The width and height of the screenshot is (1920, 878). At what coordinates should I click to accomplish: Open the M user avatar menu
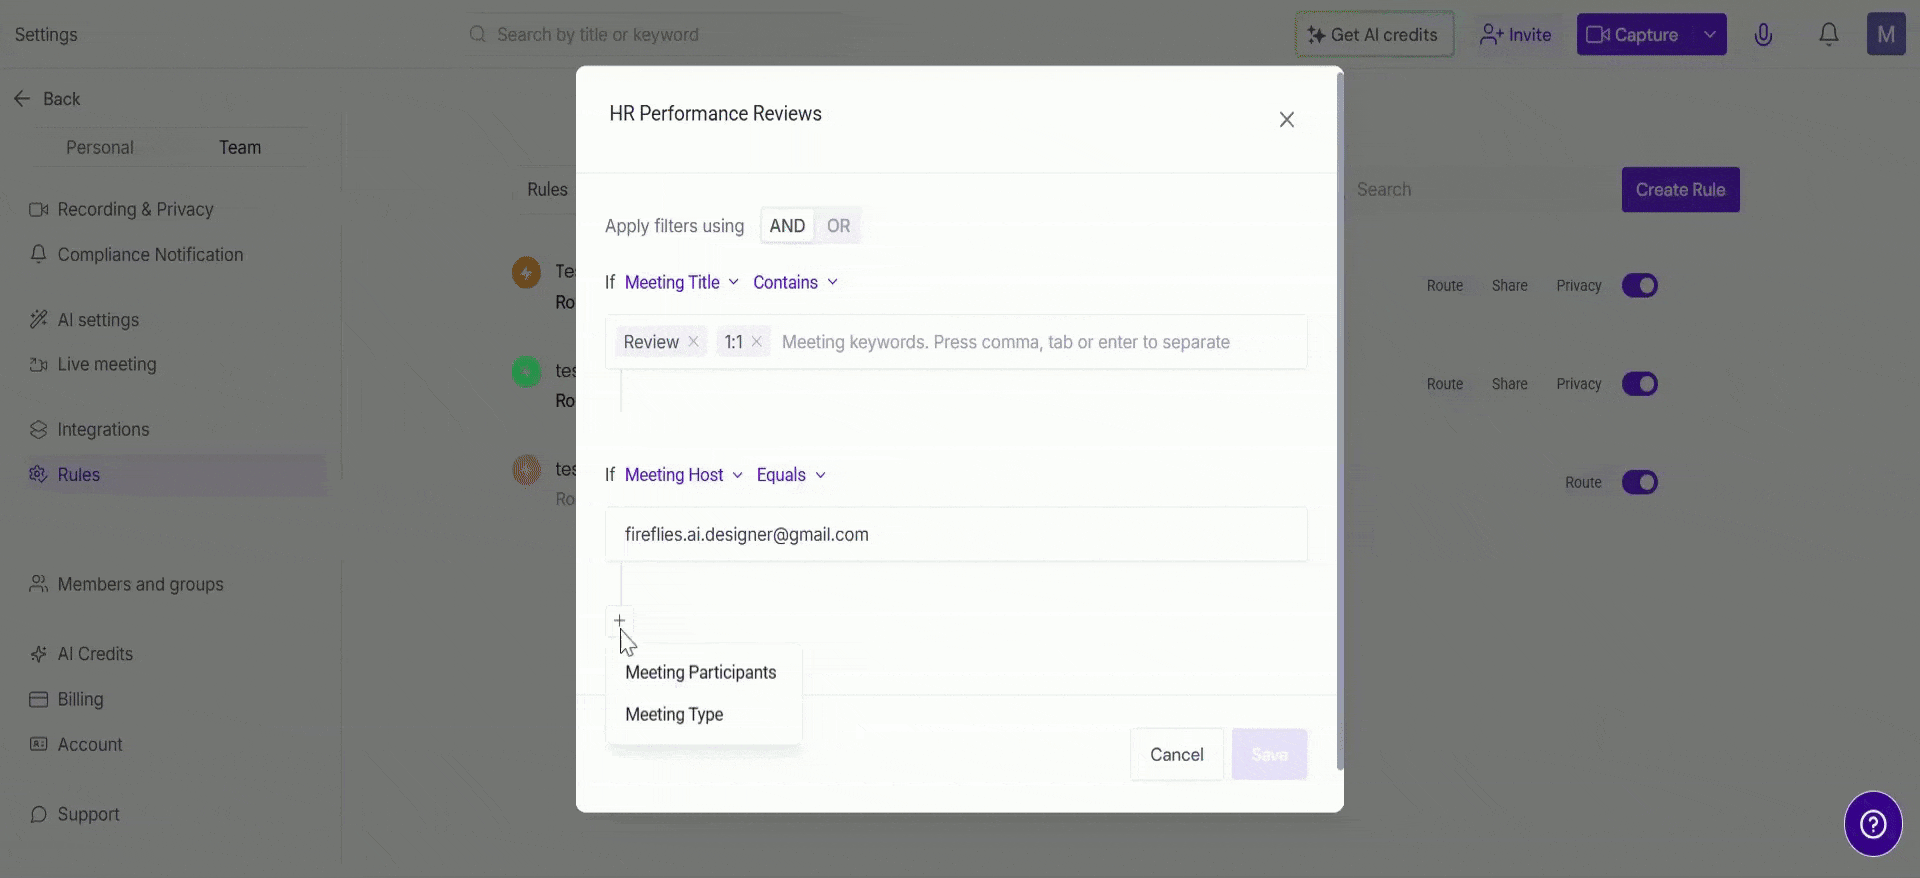pyautogui.click(x=1886, y=34)
